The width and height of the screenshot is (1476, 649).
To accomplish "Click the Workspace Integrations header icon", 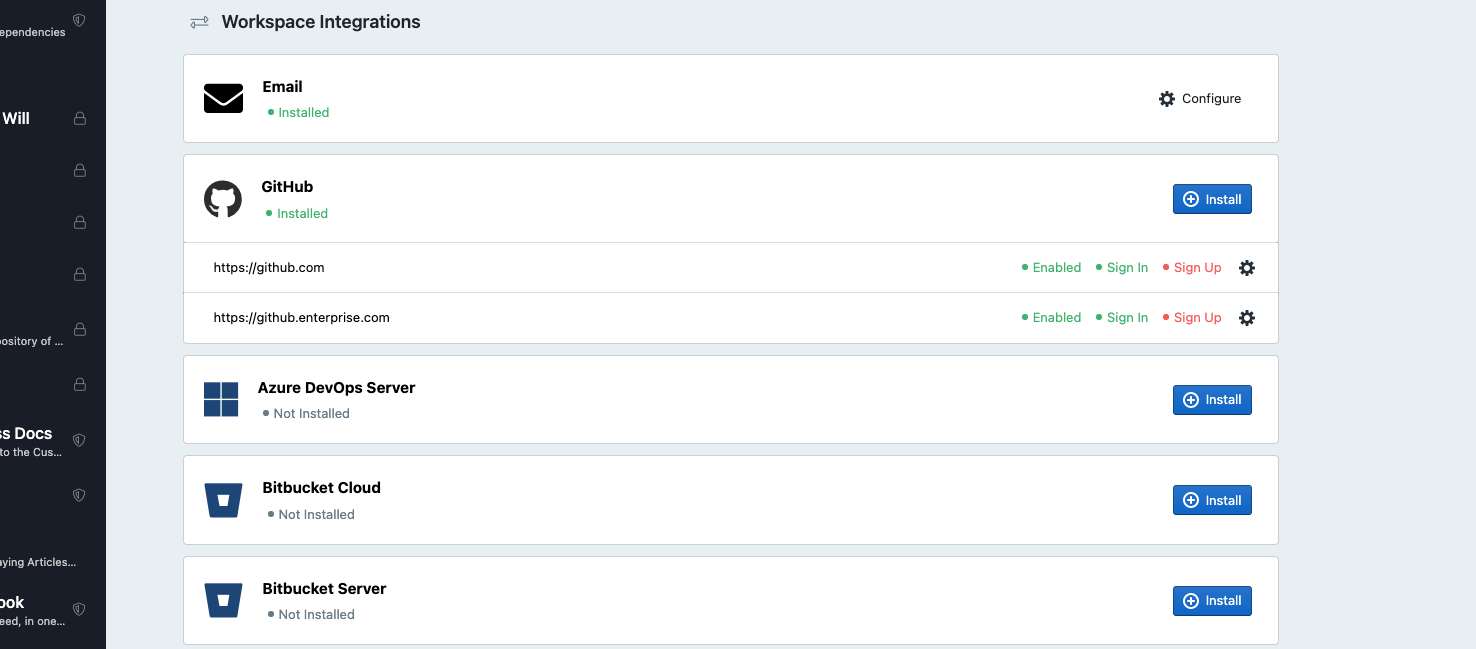I will [x=198, y=21].
